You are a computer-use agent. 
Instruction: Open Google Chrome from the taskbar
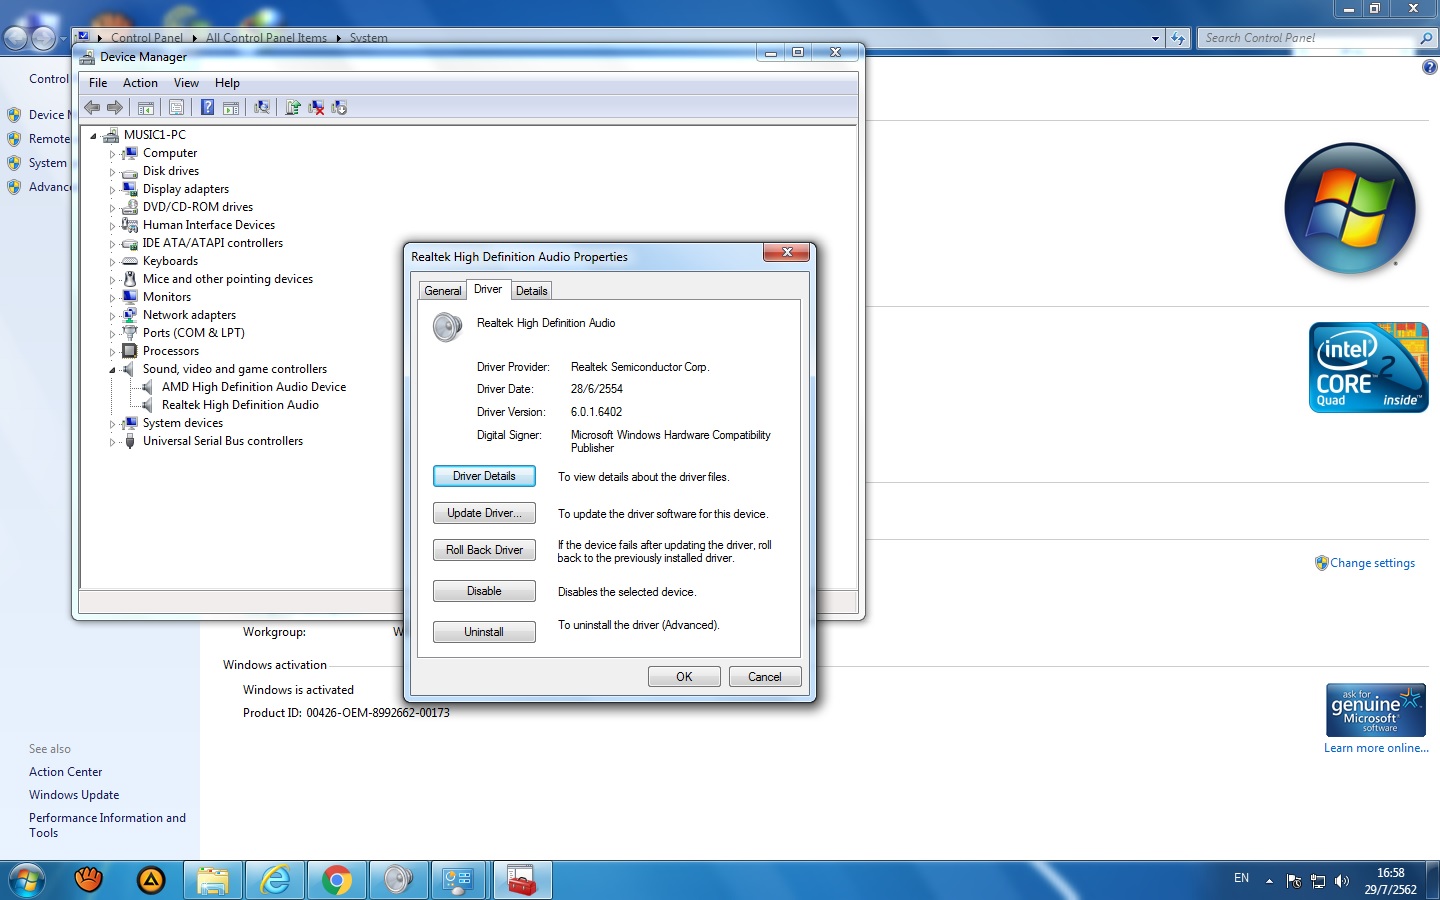point(337,880)
